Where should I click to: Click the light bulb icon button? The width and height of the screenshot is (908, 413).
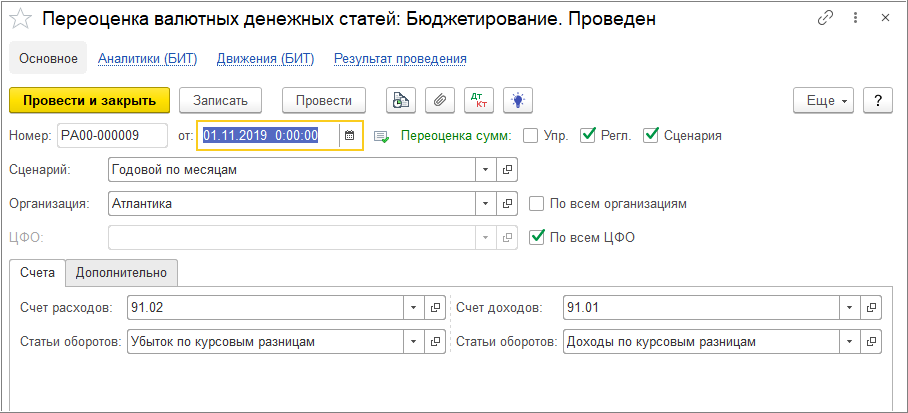[518, 100]
